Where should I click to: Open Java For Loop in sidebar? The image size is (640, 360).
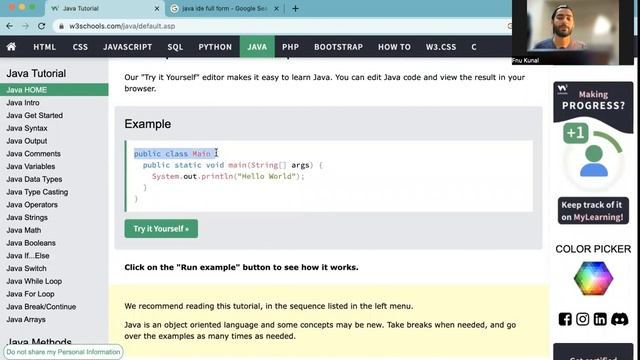pyautogui.click(x=54, y=294)
